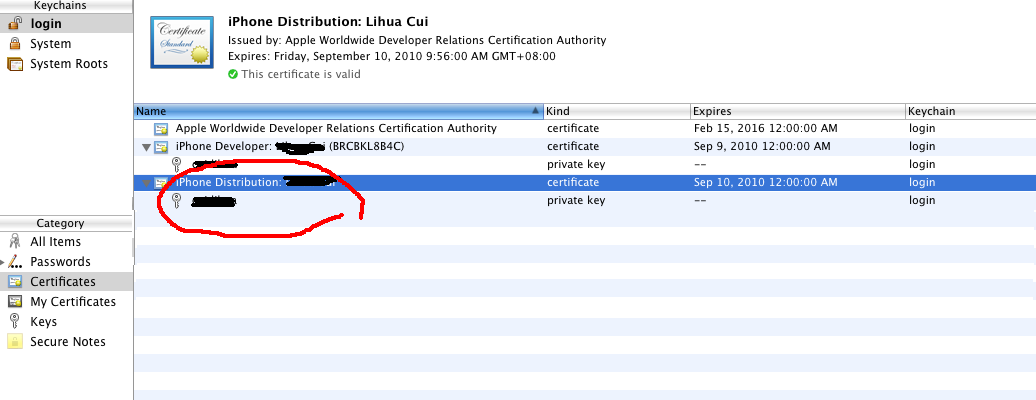1036x400 pixels.
Task: Click the 'Sep 9, 2010 12:00:00 AM' cell
Action: 762,146
